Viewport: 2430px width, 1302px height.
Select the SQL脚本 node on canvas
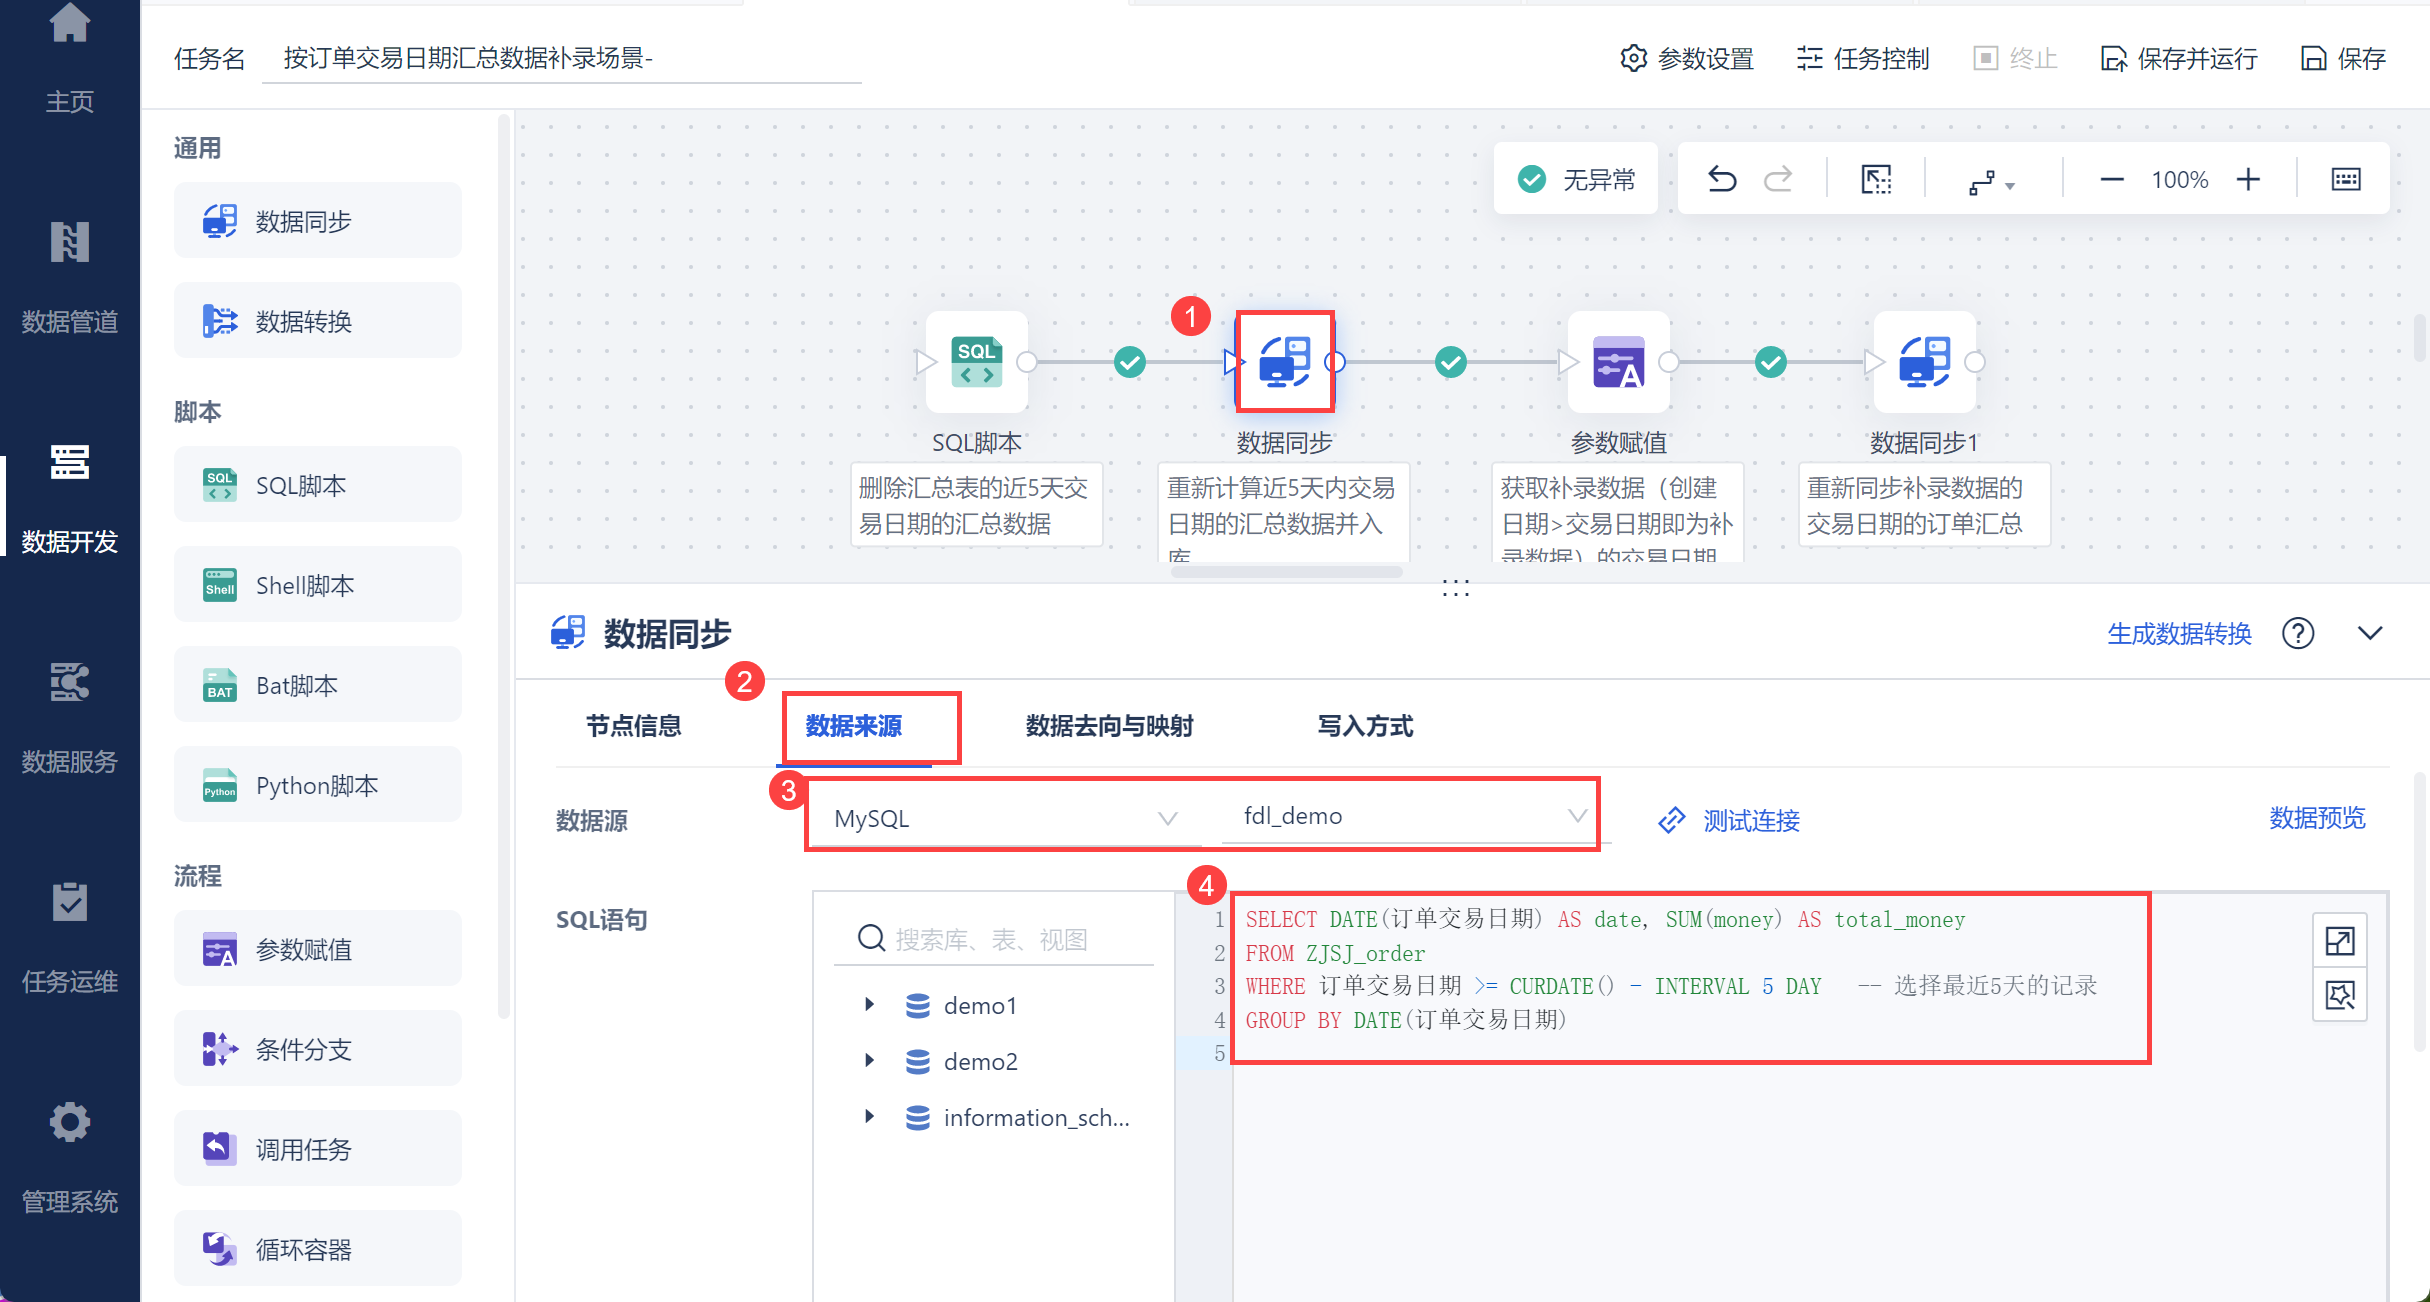pyautogui.click(x=976, y=362)
